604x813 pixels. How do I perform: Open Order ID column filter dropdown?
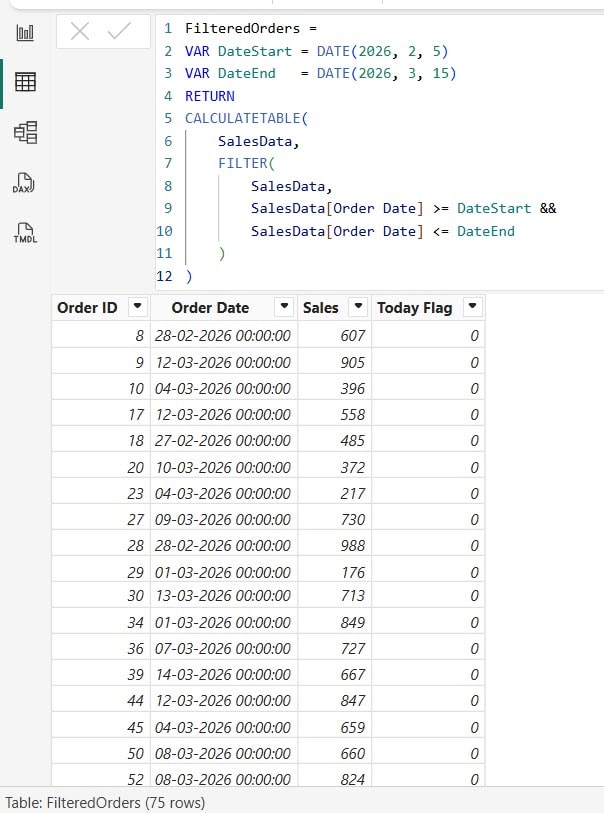pyautogui.click(x=137, y=306)
